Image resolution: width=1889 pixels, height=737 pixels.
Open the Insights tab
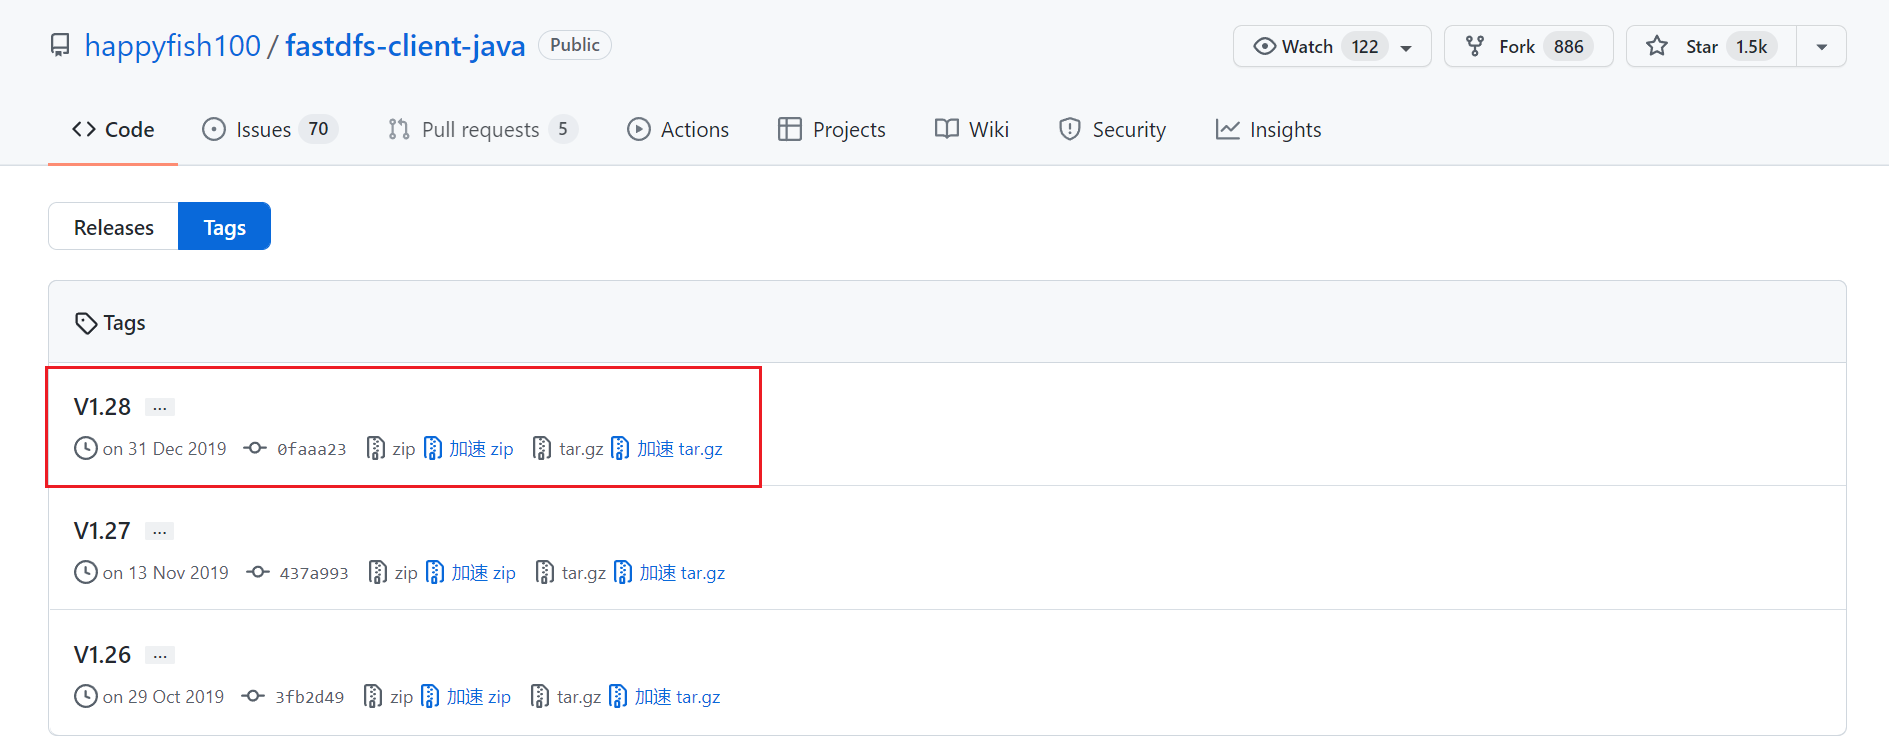tap(1268, 130)
